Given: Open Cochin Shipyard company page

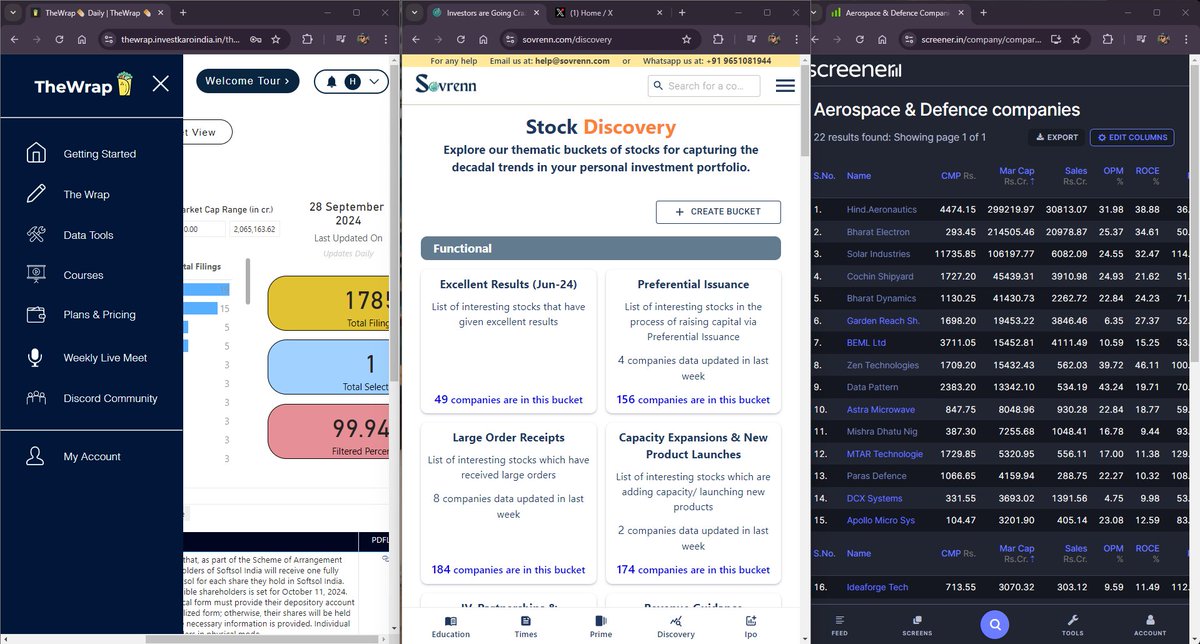Looking at the screenshot, I should point(880,276).
